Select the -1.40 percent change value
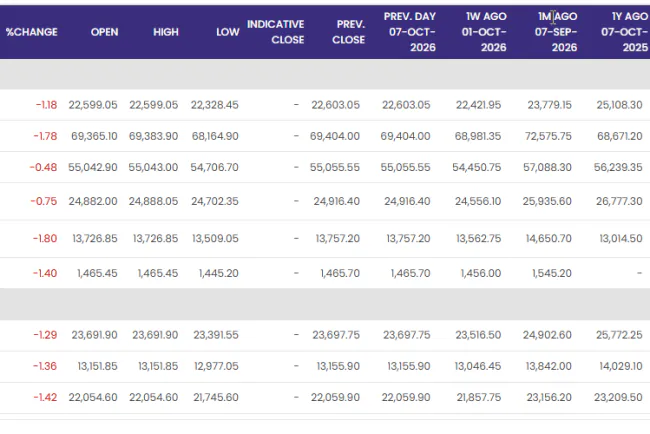650x434 pixels. [45, 273]
